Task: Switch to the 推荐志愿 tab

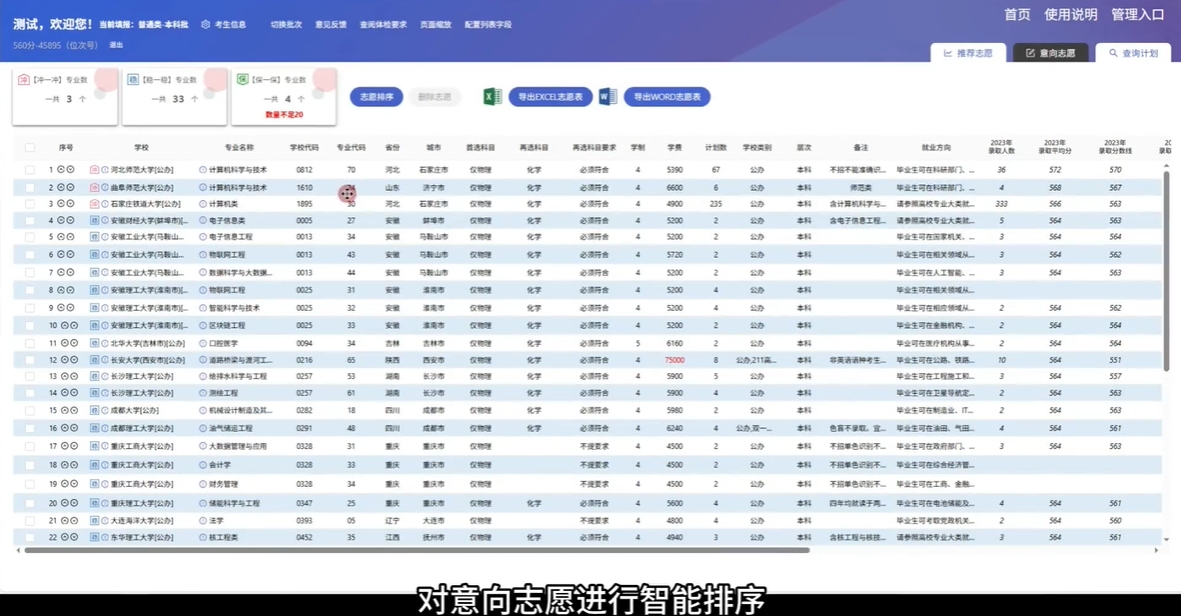Action: 968,53
